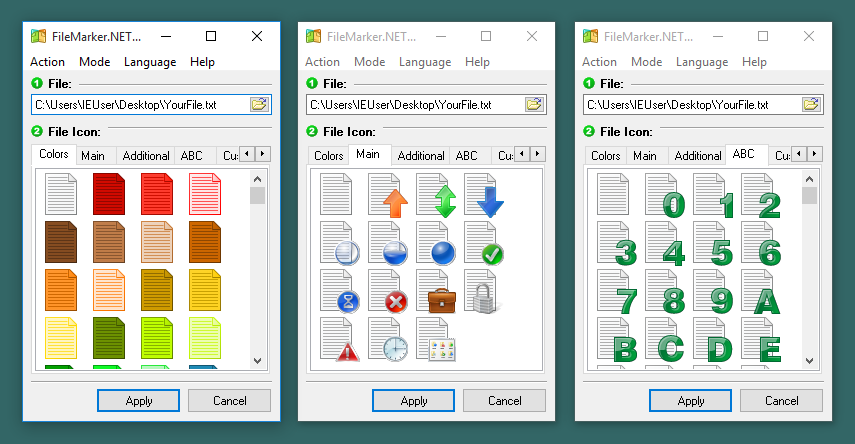
Task: Select the file icon with number 3
Action: 617,244
